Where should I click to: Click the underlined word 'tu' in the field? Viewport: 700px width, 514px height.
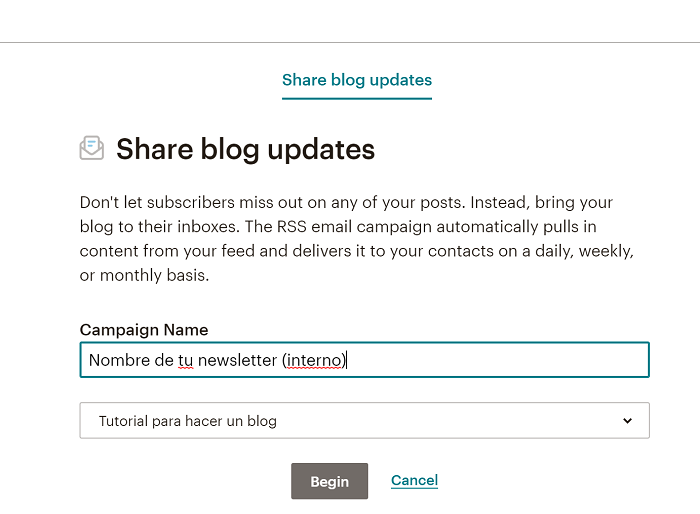185,360
